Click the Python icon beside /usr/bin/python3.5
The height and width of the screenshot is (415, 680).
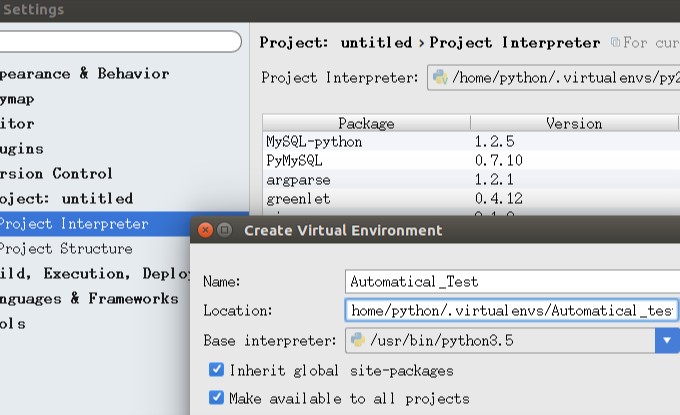358,340
